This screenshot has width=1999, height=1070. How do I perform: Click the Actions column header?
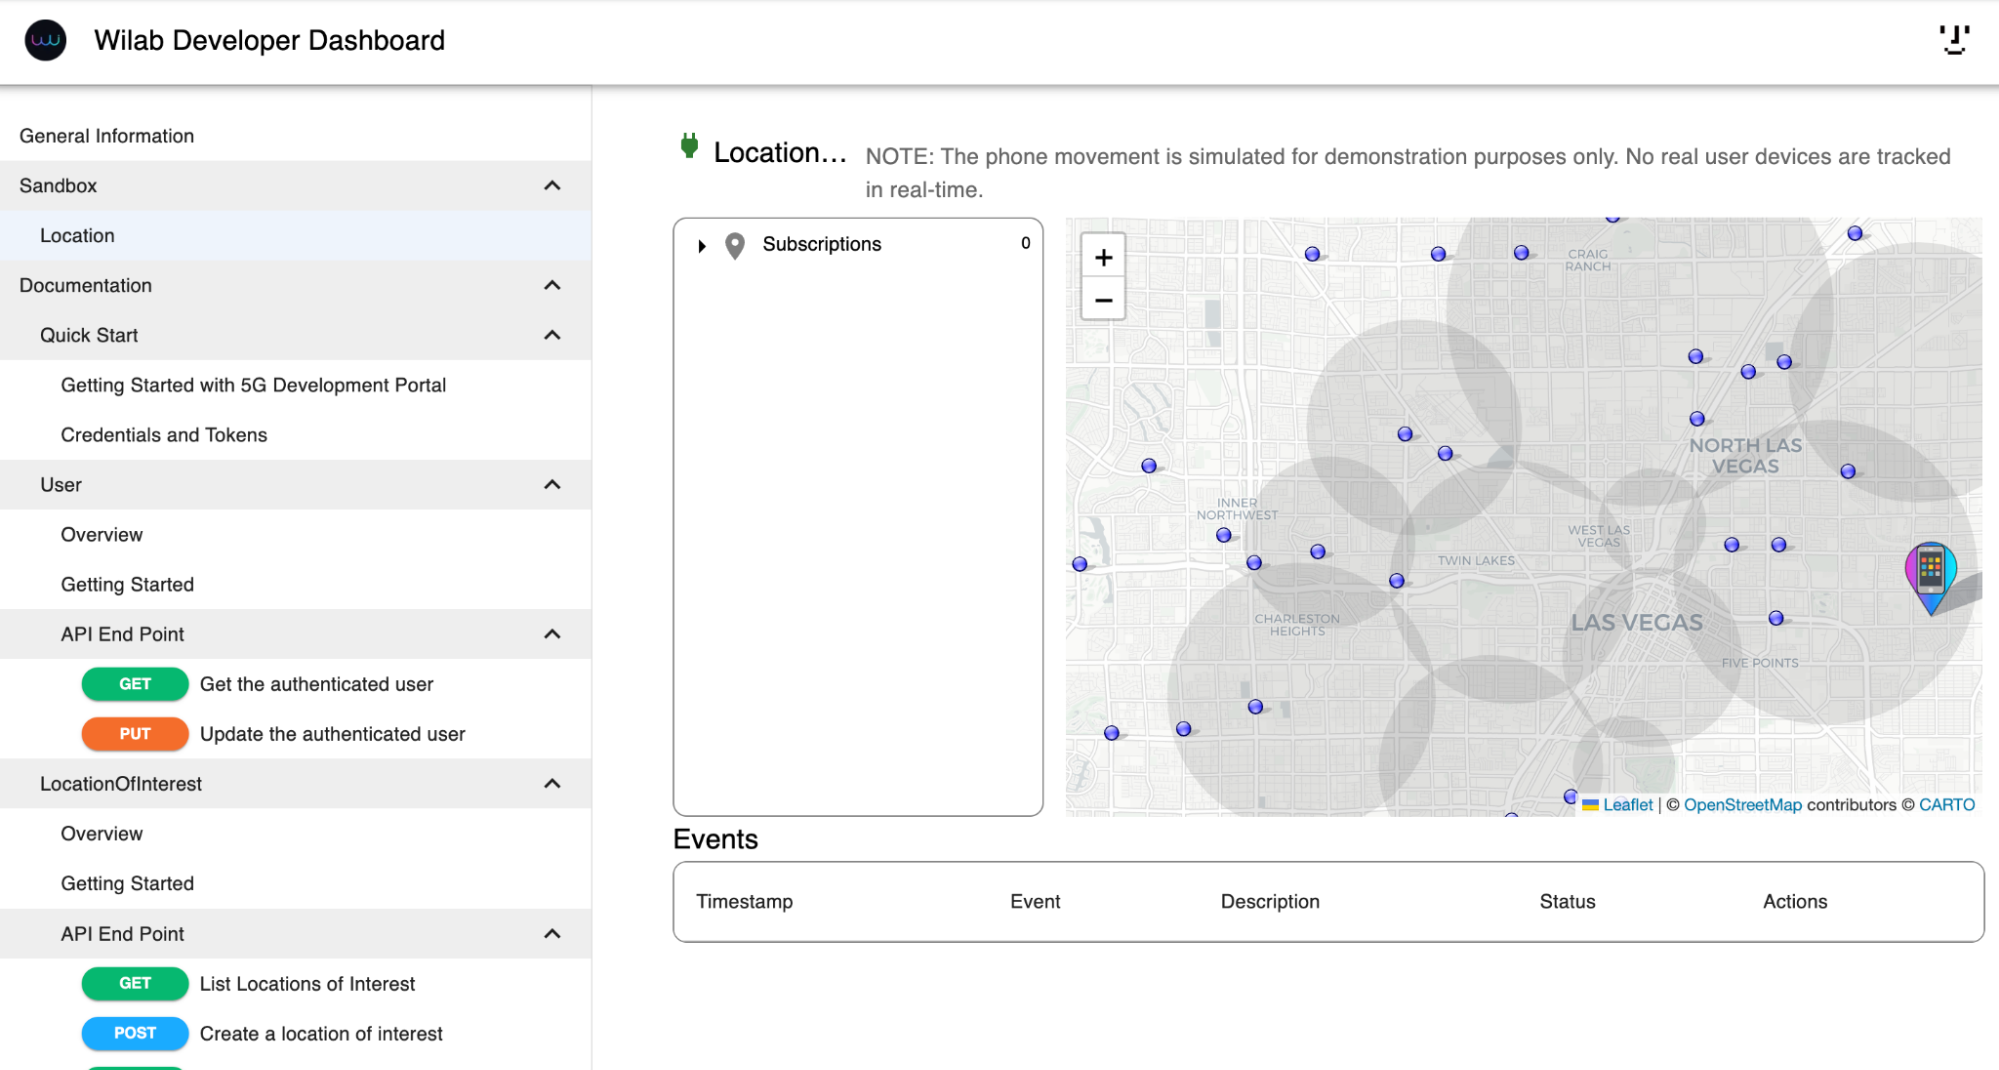1795,902
